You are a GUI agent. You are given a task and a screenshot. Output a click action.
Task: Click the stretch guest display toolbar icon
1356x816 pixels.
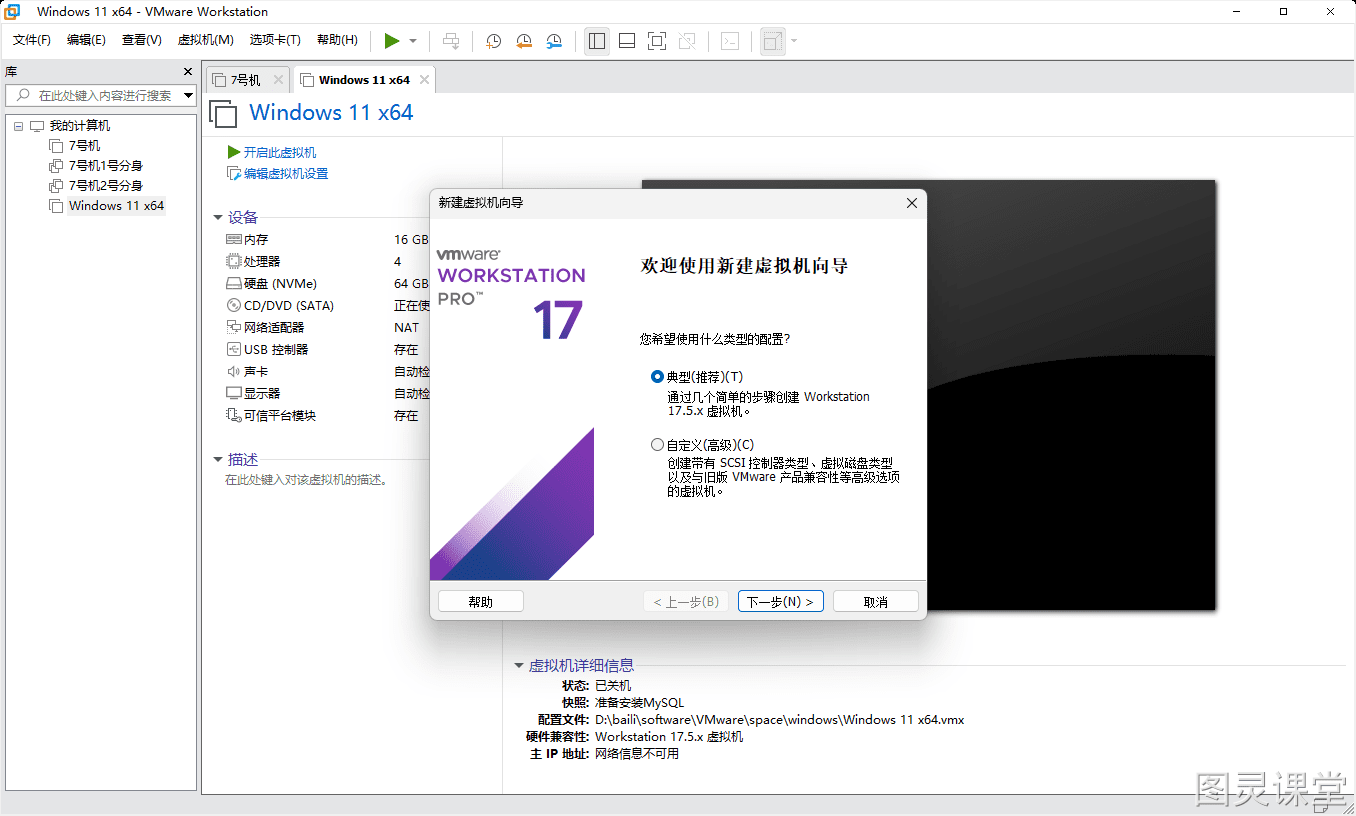pyautogui.click(x=772, y=41)
